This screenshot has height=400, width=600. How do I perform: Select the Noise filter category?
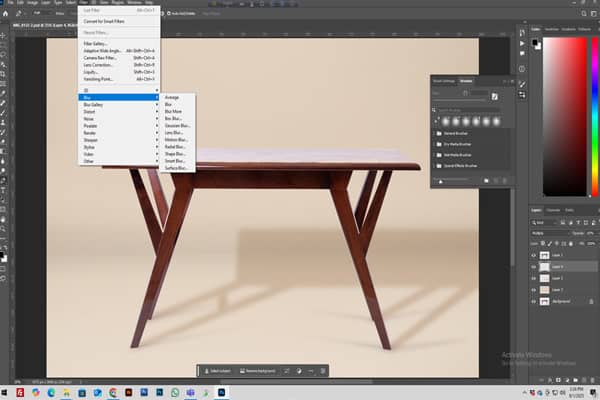coord(119,119)
